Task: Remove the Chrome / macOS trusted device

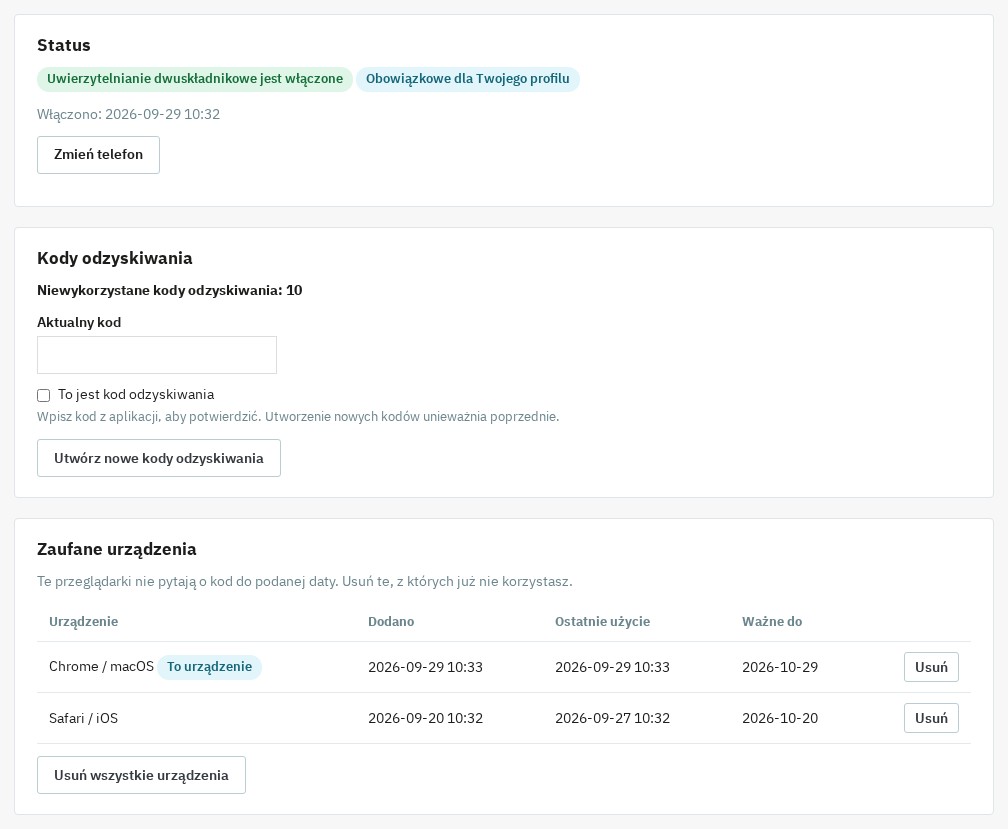Action: click(931, 667)
